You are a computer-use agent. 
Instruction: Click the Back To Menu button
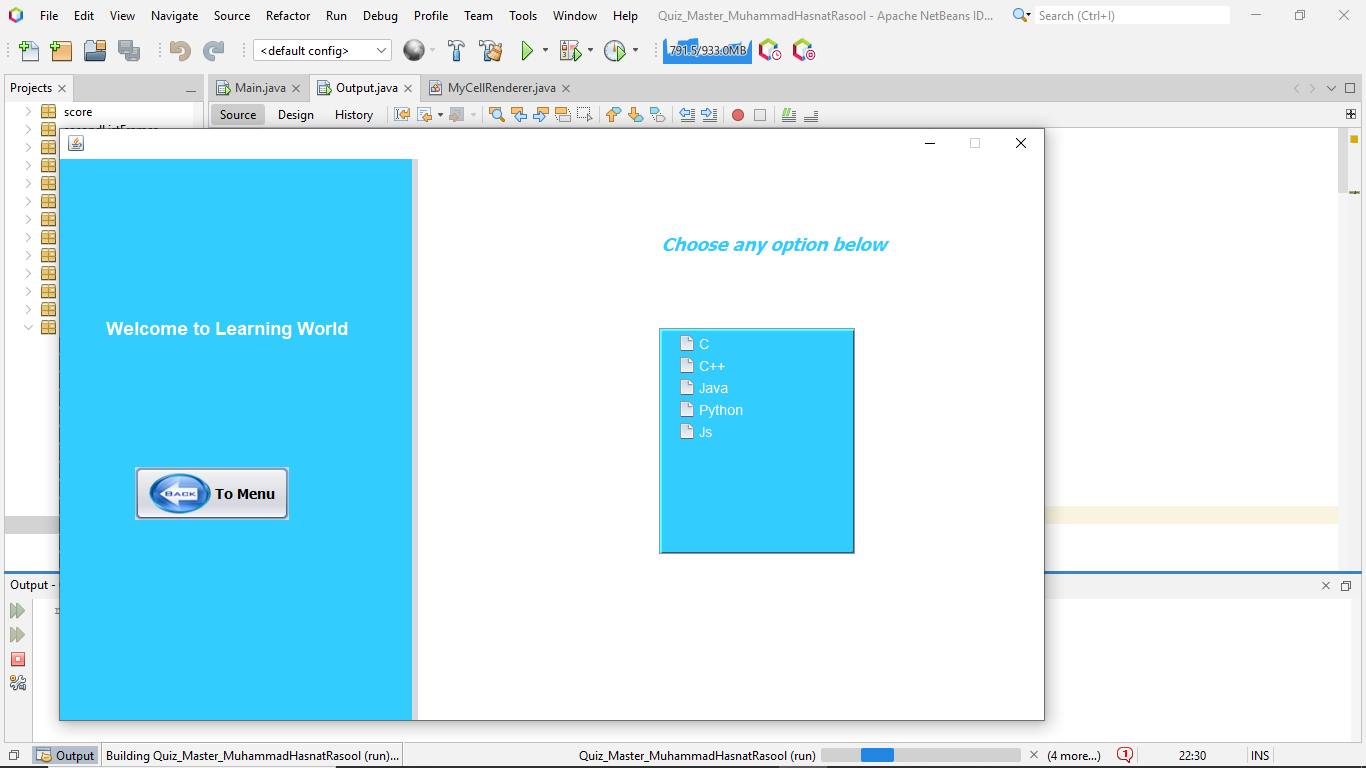pos(212,493)
